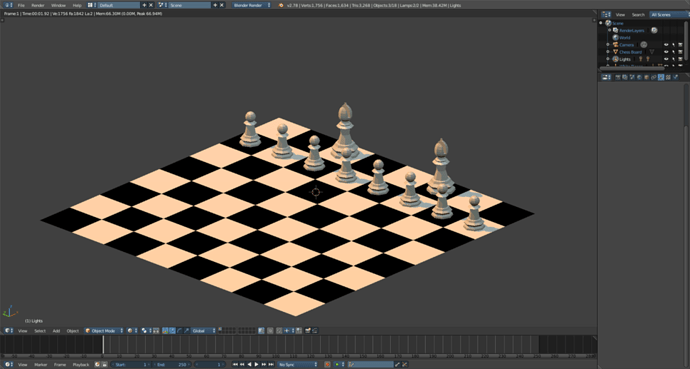The height and width of the screenshot is (369, 690).
Task: Add a new screen layout plus button
Action: pos(144,5)
